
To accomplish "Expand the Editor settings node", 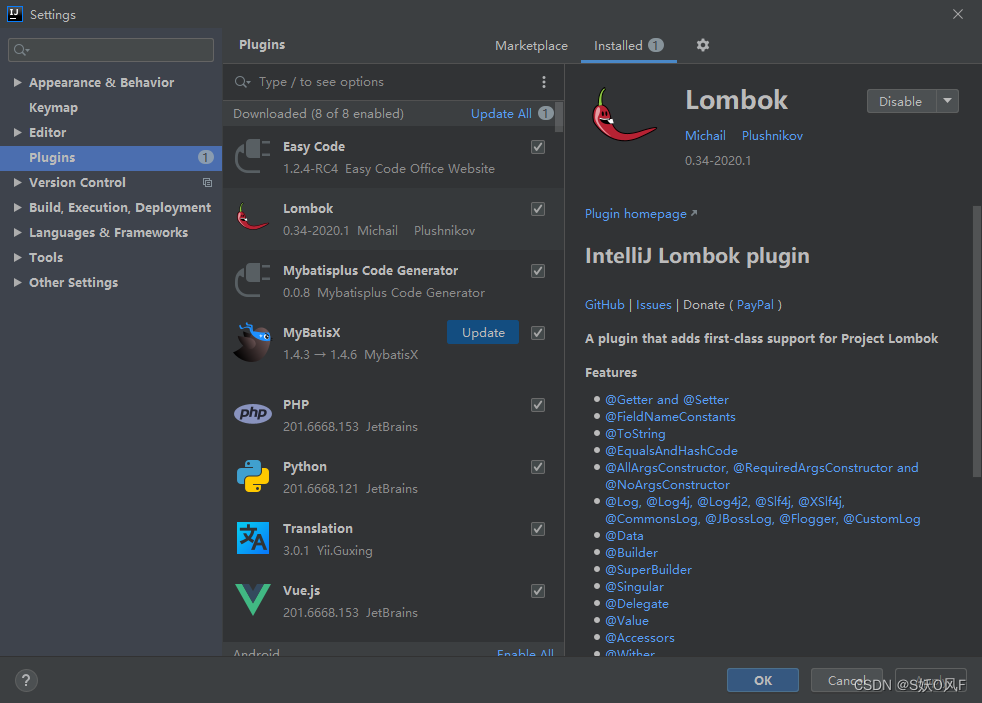I will tap(18, 132).
